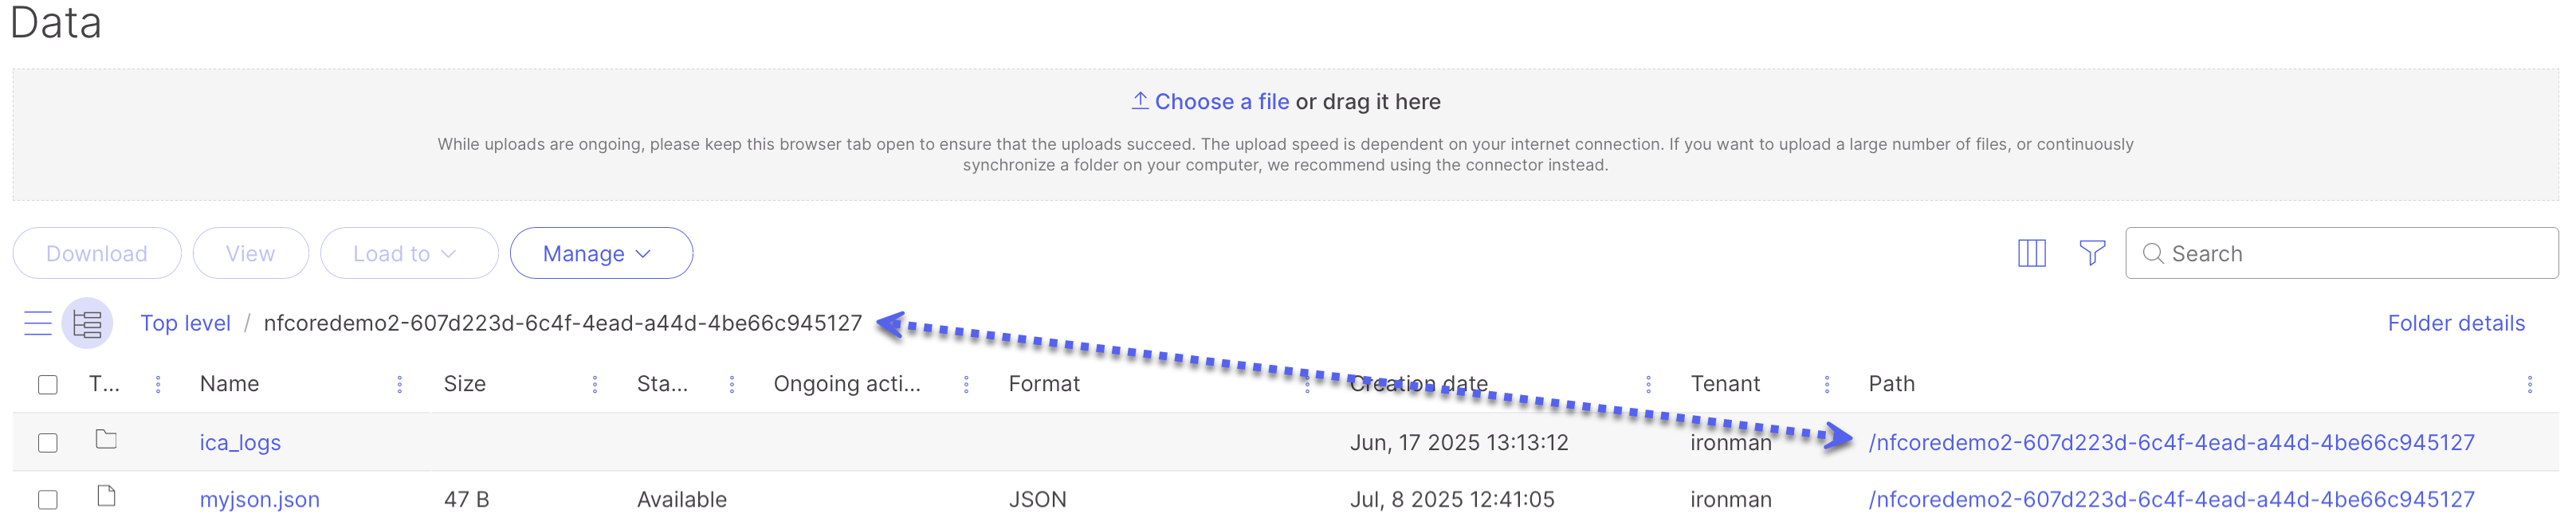2576x529 pixels.
Task: Open the ica_logs folder link
Action: tap(240, 443)
